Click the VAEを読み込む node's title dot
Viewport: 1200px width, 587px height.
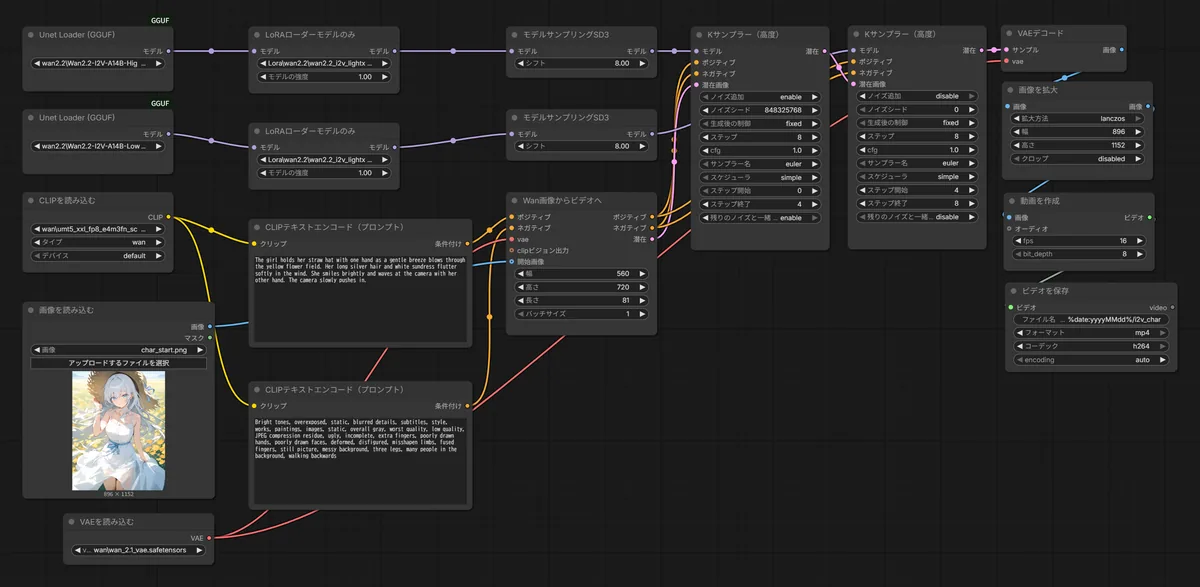tap(72, 522)
